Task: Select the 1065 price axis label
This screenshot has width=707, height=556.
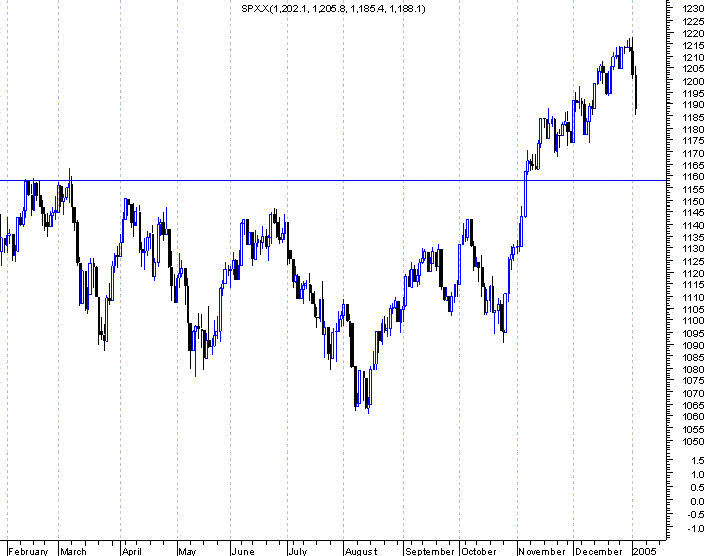Action: [693, 405]
